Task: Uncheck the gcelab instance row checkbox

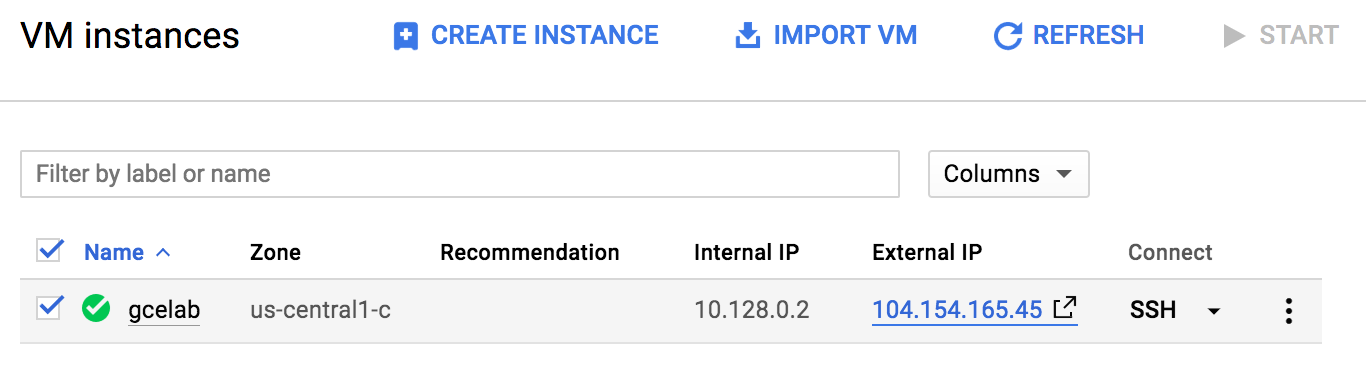Action: (50, 307)
